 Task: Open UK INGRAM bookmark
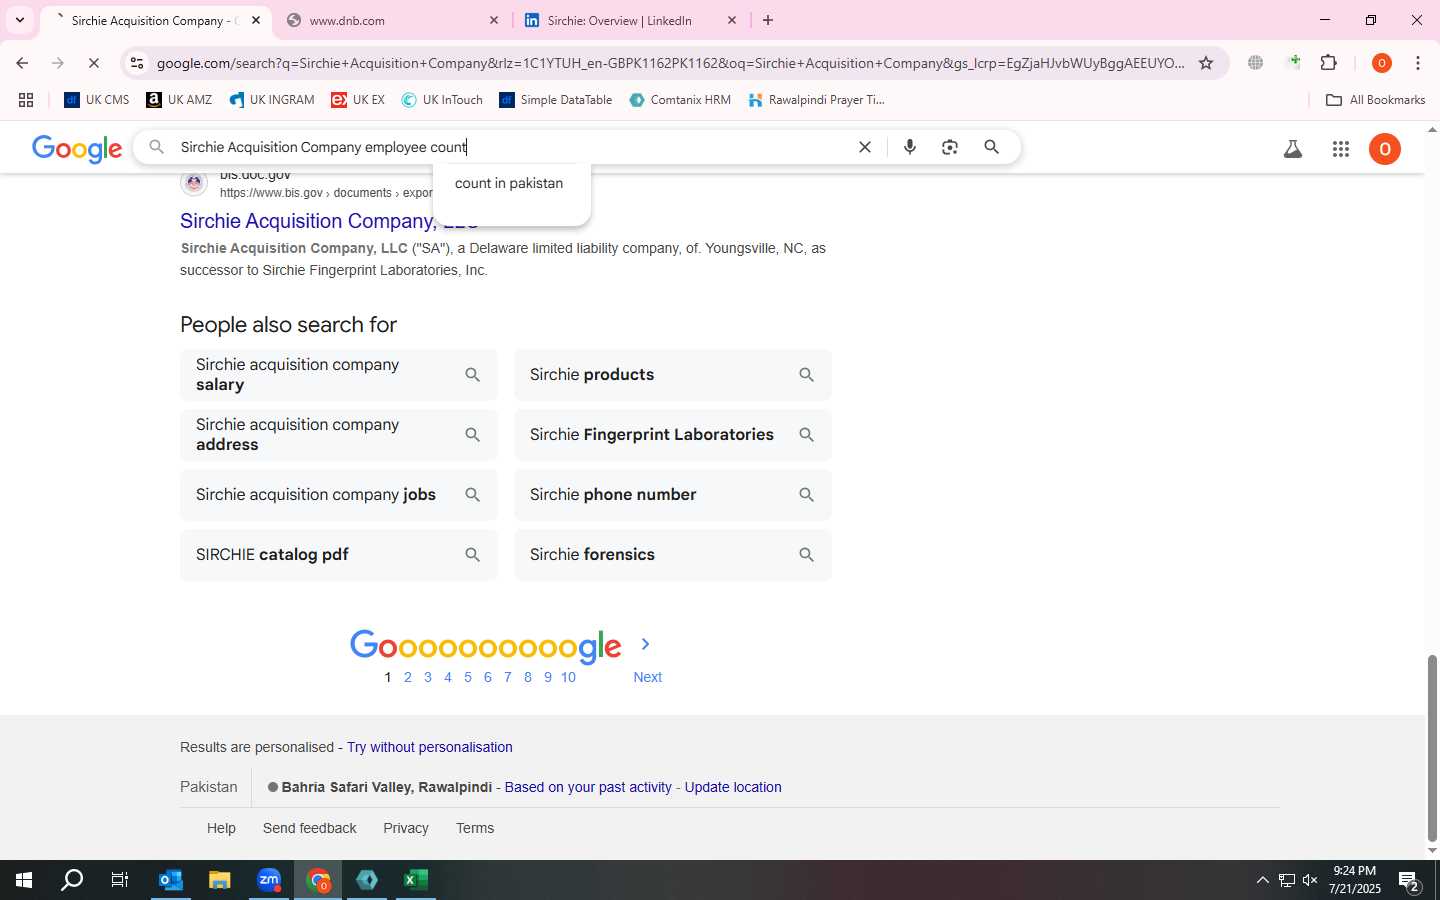pyautogui.click(x=272, y=100)
